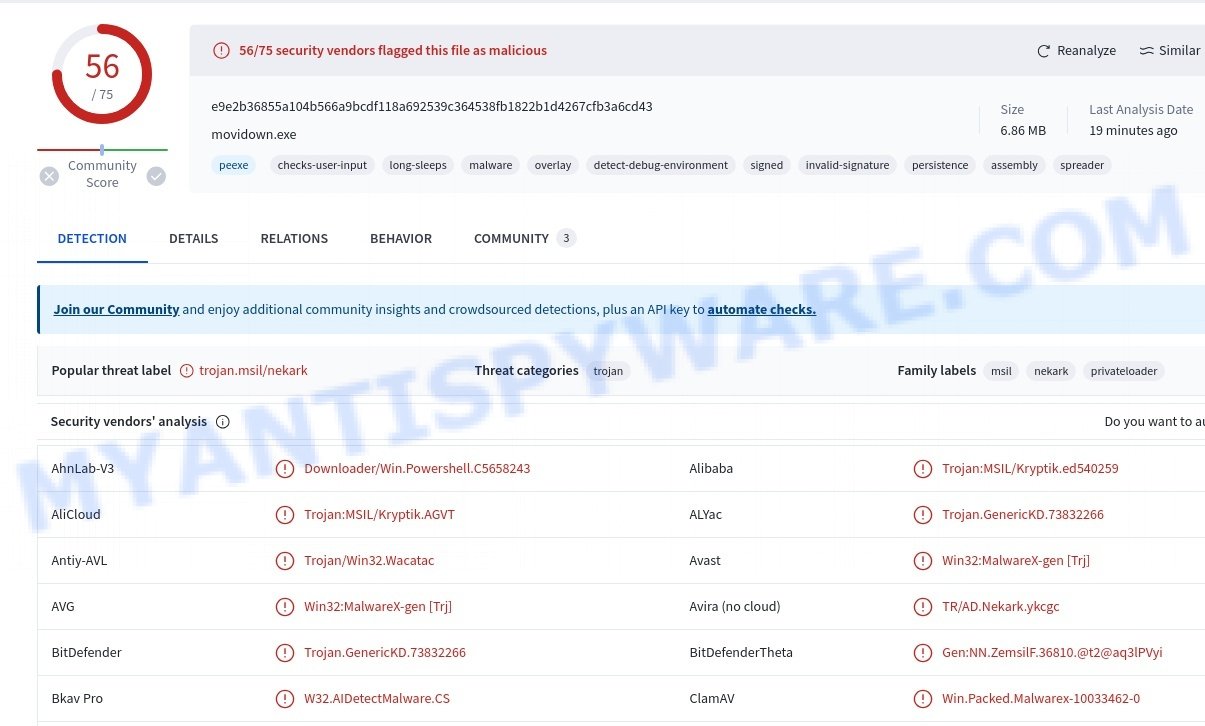Click the alert icon for Avast detection

pyautogui.click(x=923, y=561)
